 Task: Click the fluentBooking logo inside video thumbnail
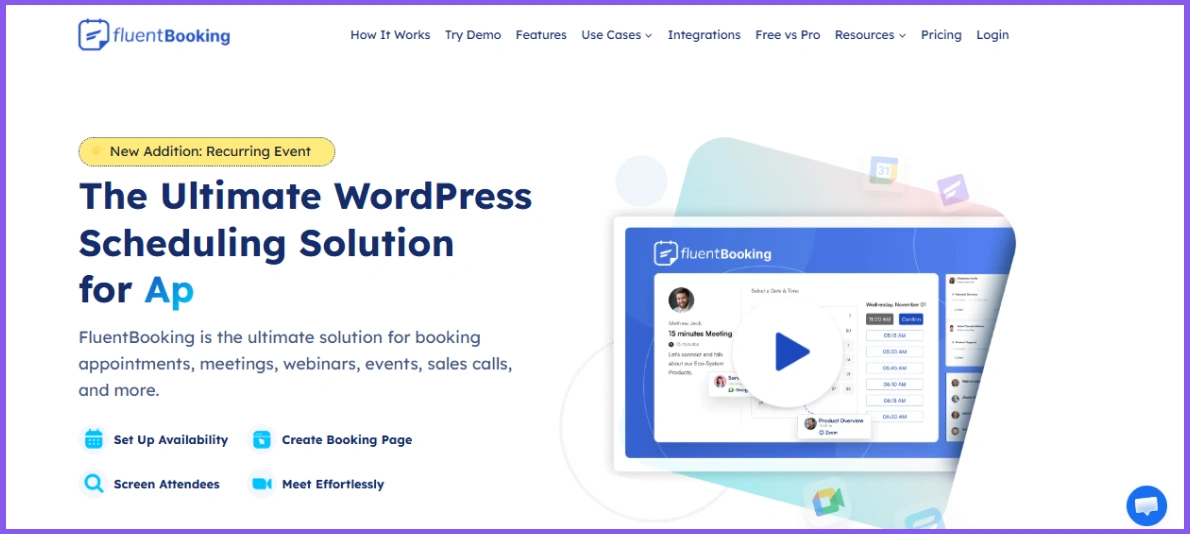[713, 253]
